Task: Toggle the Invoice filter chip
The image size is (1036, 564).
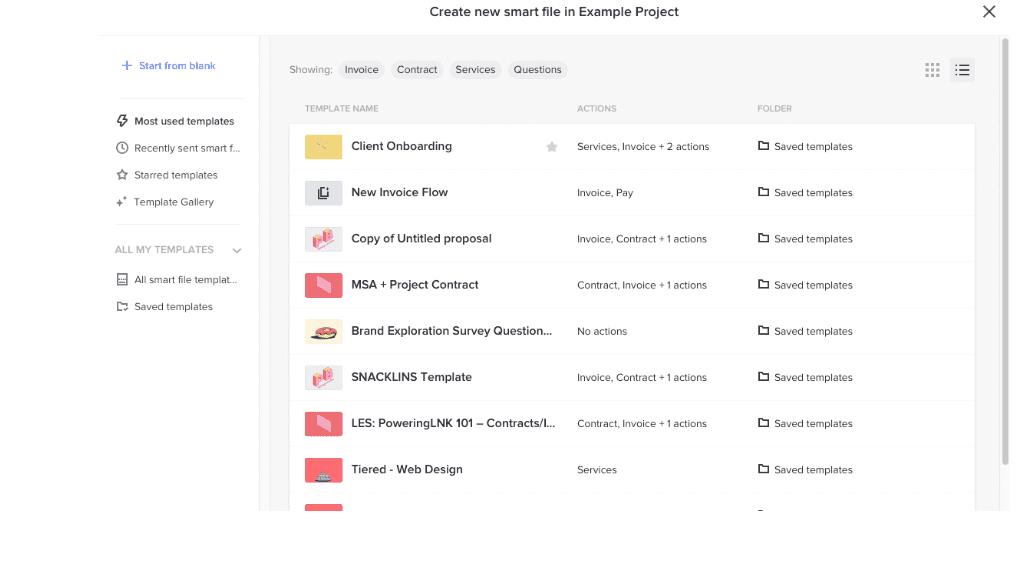Action: pyautogui.click(x=361, y=69)
